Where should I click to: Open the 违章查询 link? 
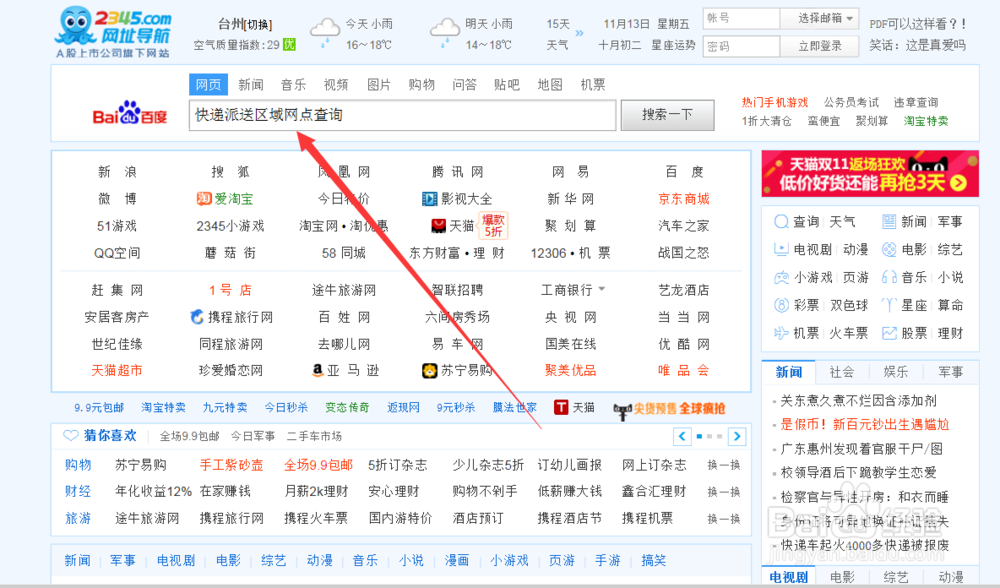pyautogui.click(x=915, y=102)
